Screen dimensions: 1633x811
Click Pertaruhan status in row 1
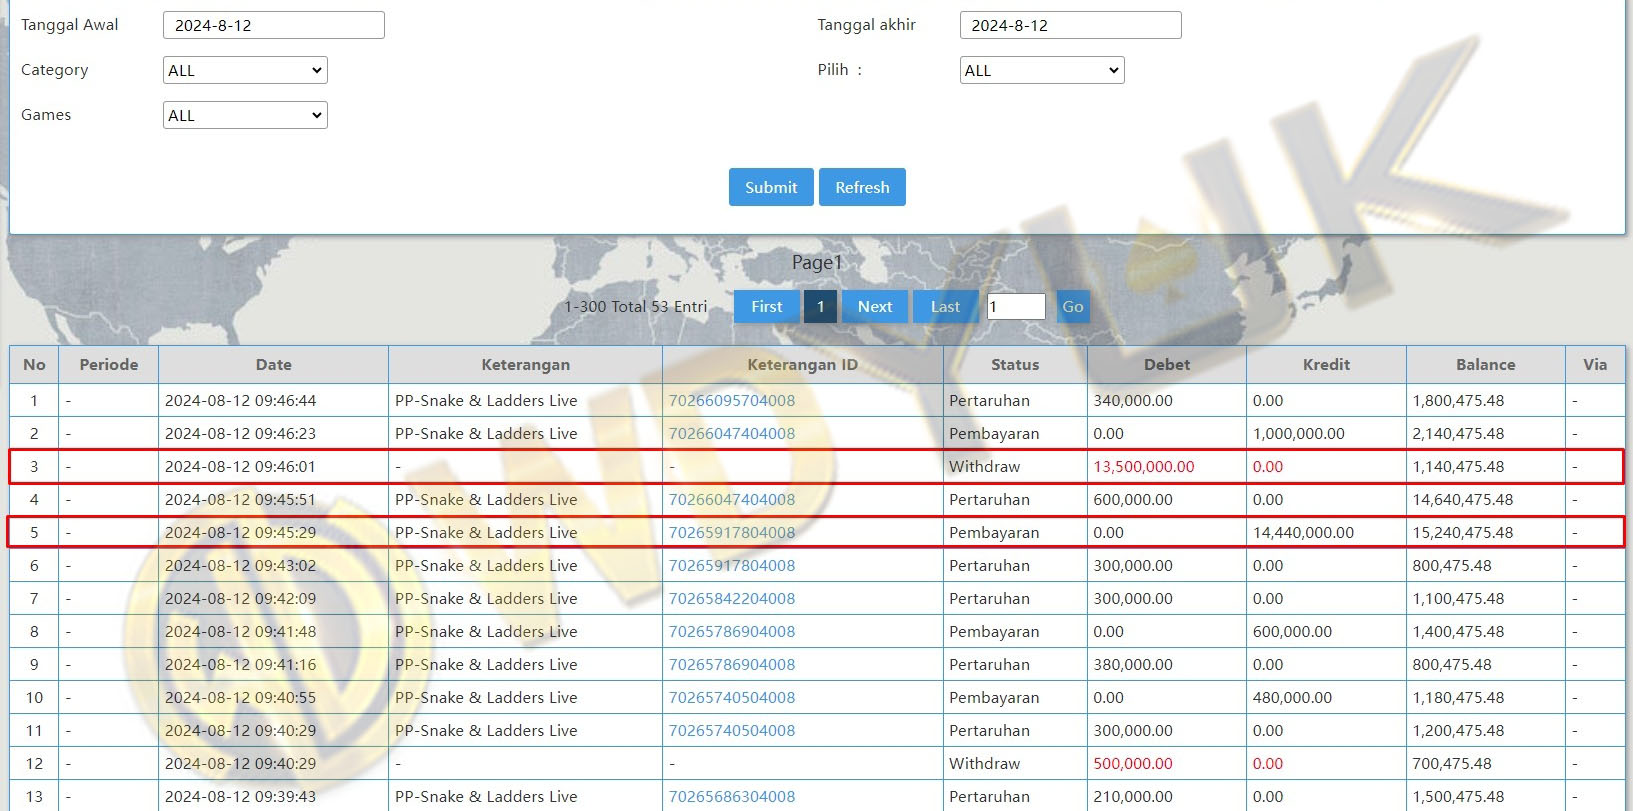coord(989,400)
